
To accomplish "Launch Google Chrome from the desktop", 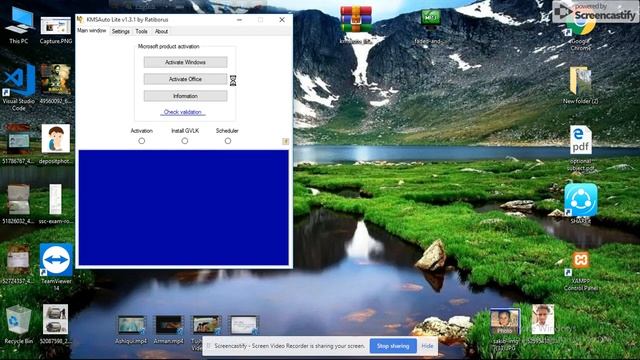I will [x=580, y=32].
